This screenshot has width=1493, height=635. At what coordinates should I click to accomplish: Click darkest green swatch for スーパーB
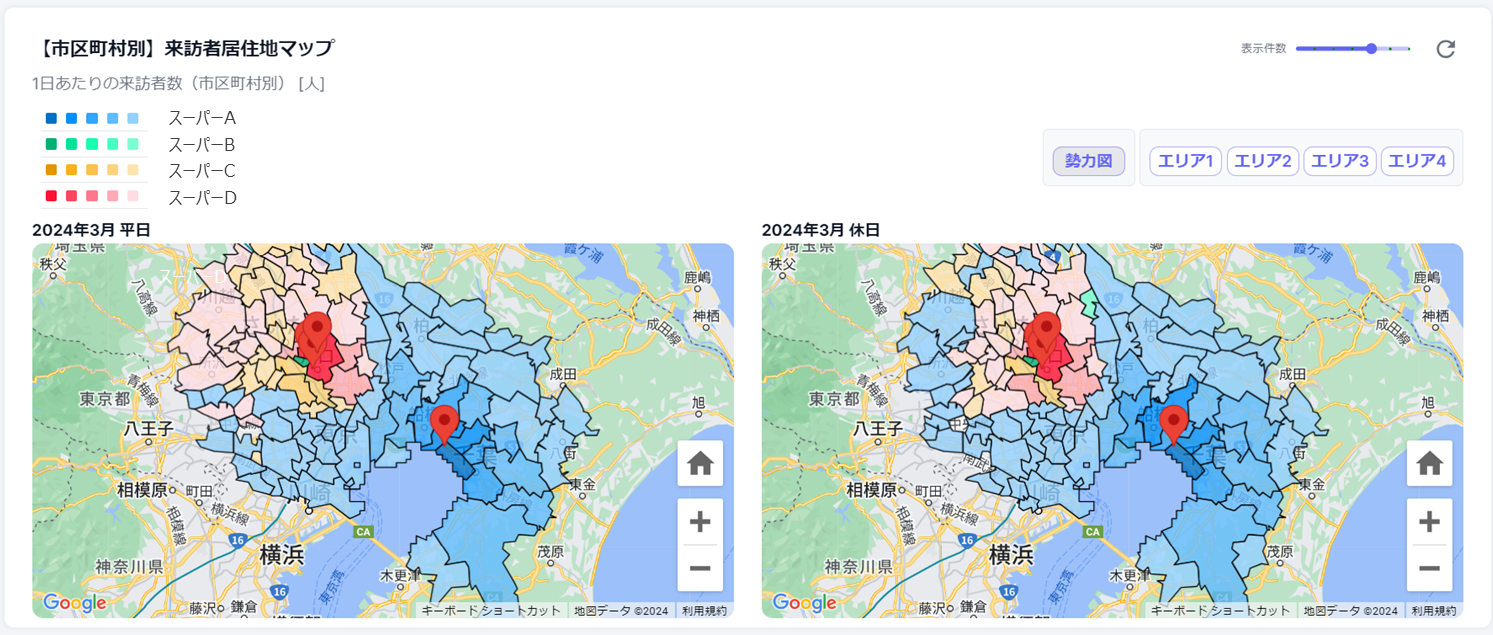[51, 144]
